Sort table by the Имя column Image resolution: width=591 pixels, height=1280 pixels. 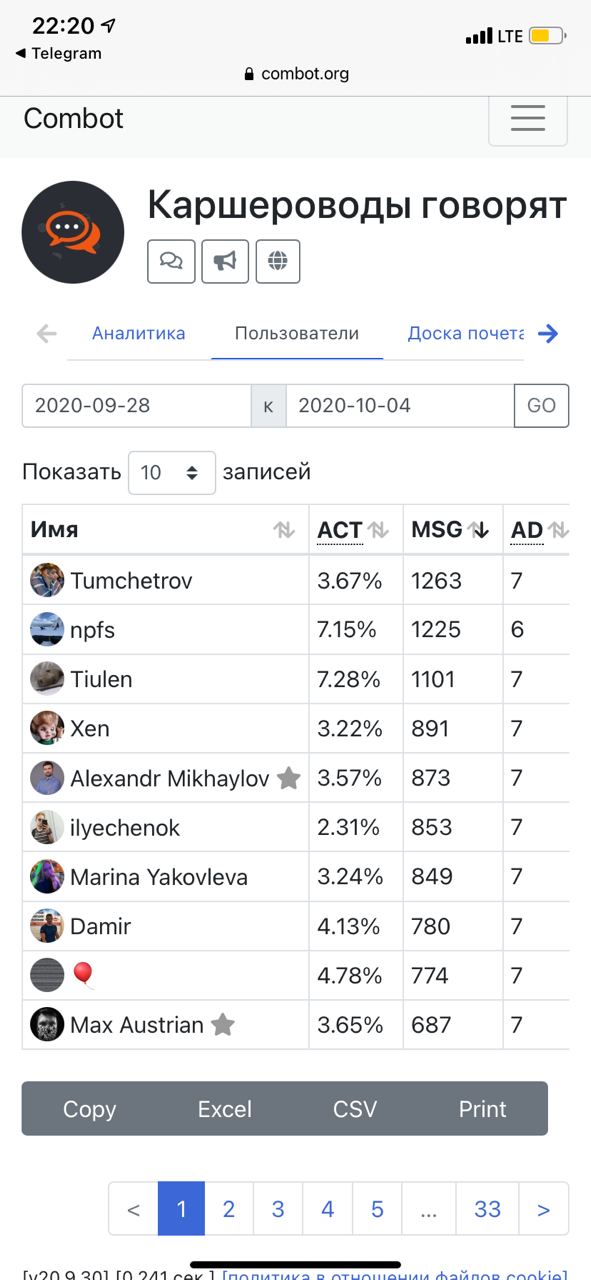point(165,530)
